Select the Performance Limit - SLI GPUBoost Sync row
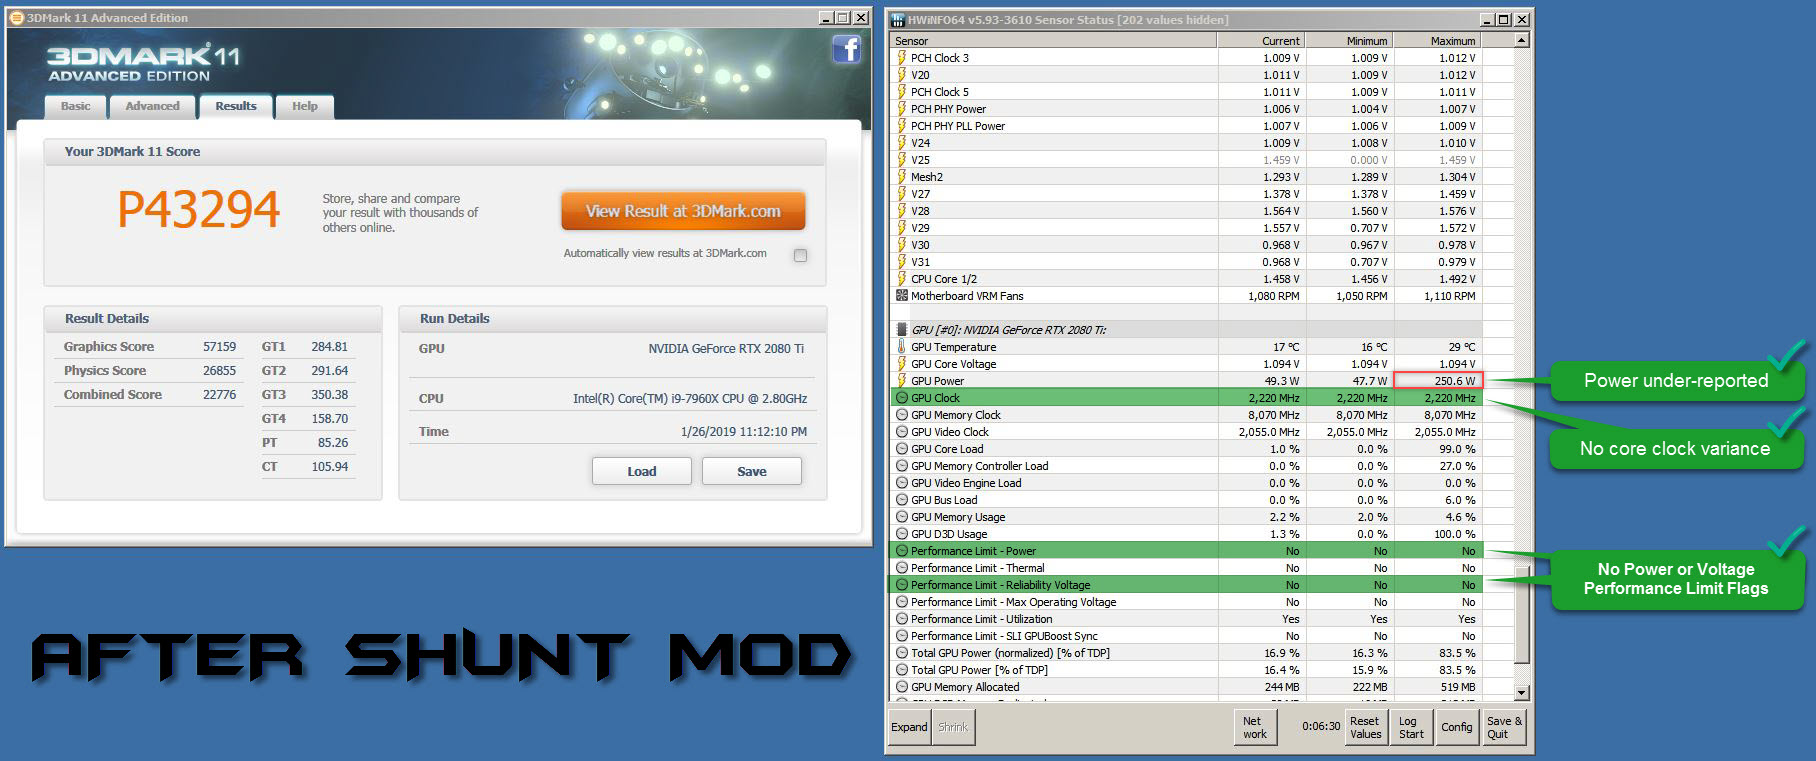 coord(1186,636)
